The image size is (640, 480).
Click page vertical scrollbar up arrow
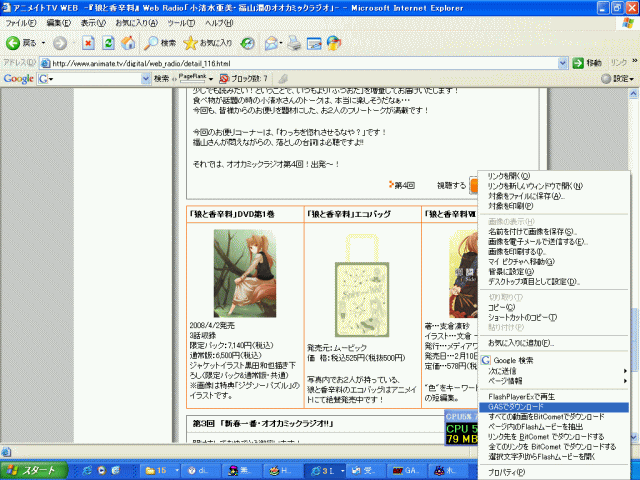[x=634, y=94]
